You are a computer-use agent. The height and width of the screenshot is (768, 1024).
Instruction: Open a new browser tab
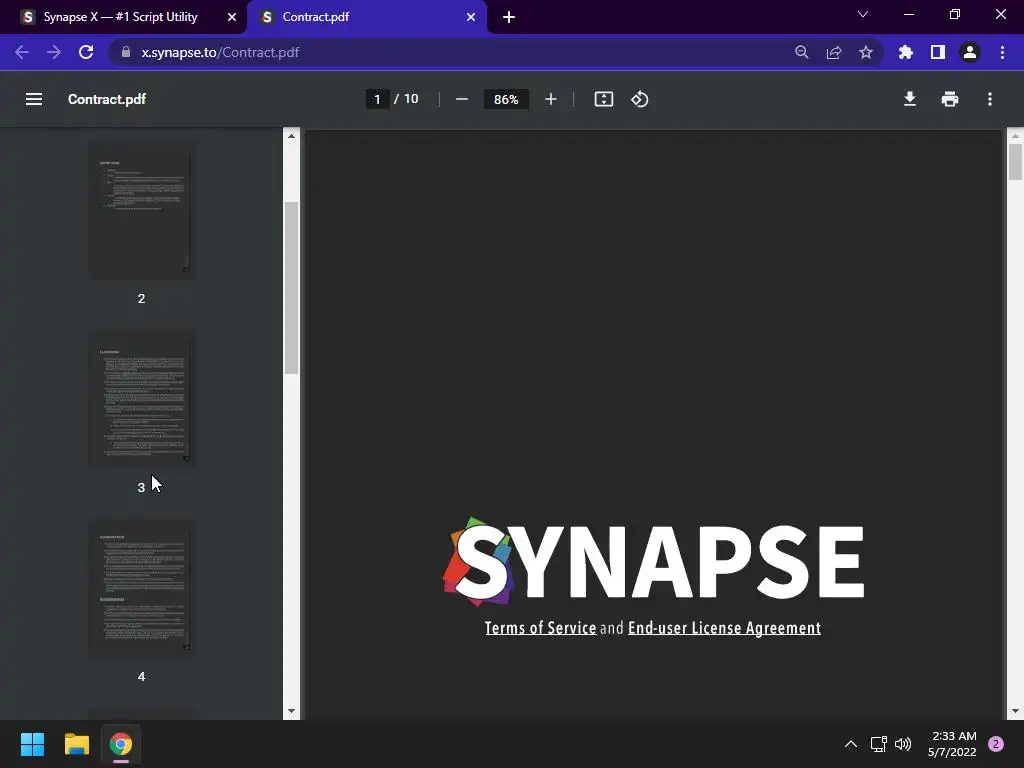[509, 17]
